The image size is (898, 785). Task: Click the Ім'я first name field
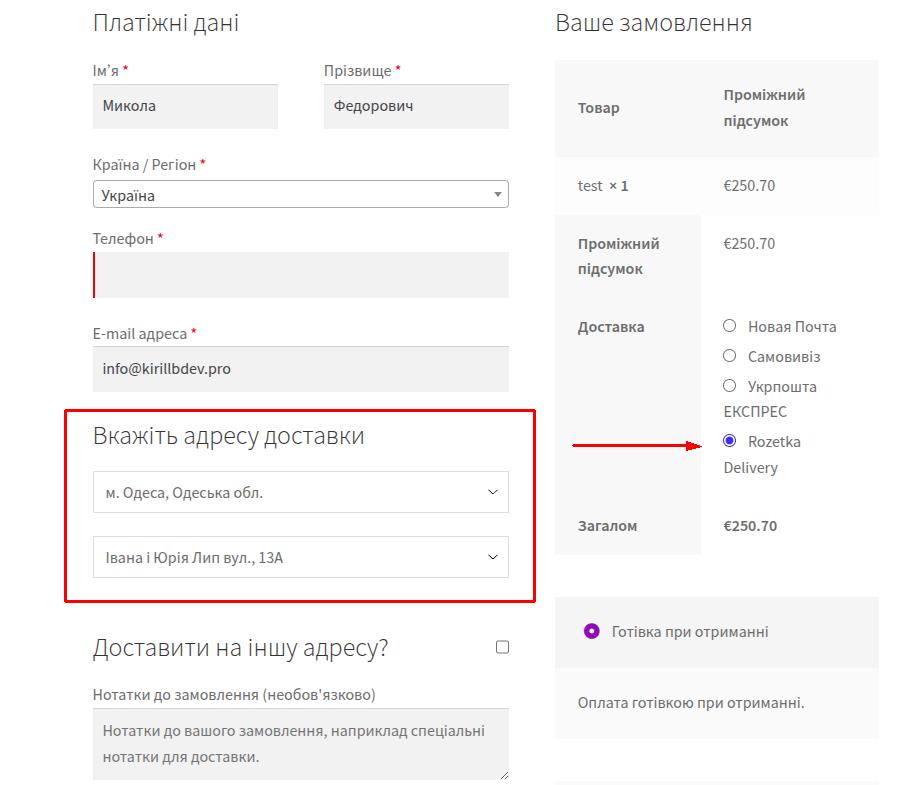pos(185,106)
